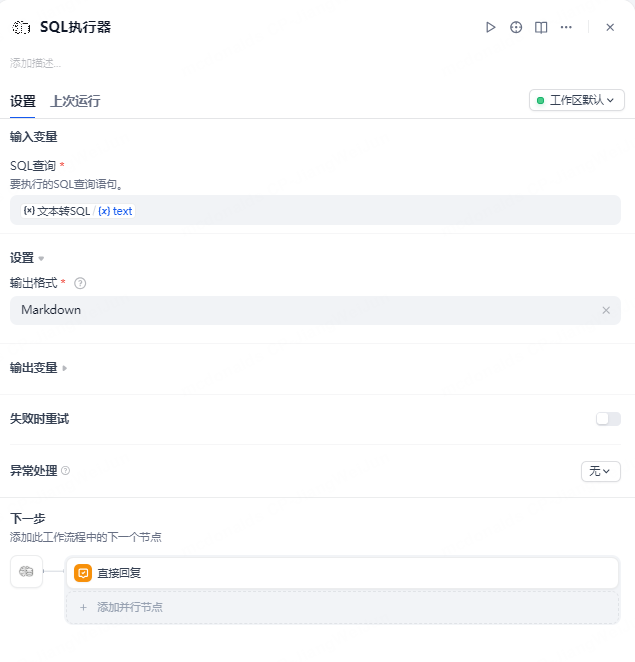This screenshot has height=662, width=635.
Task: Click the SQL查询 variable input field
Action: click(x=370, y=211)
